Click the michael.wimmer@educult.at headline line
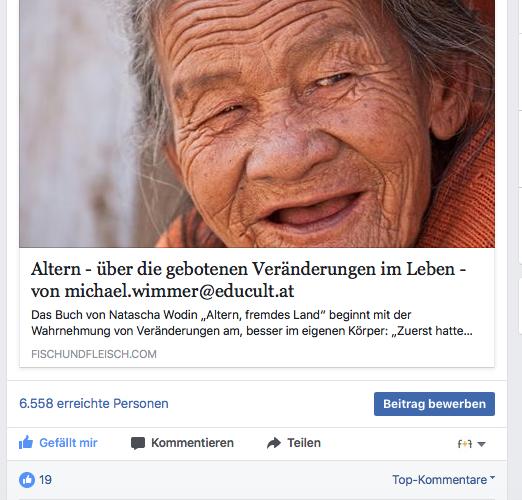Screen dimensions: 522x500 click(x=163, y=291)
